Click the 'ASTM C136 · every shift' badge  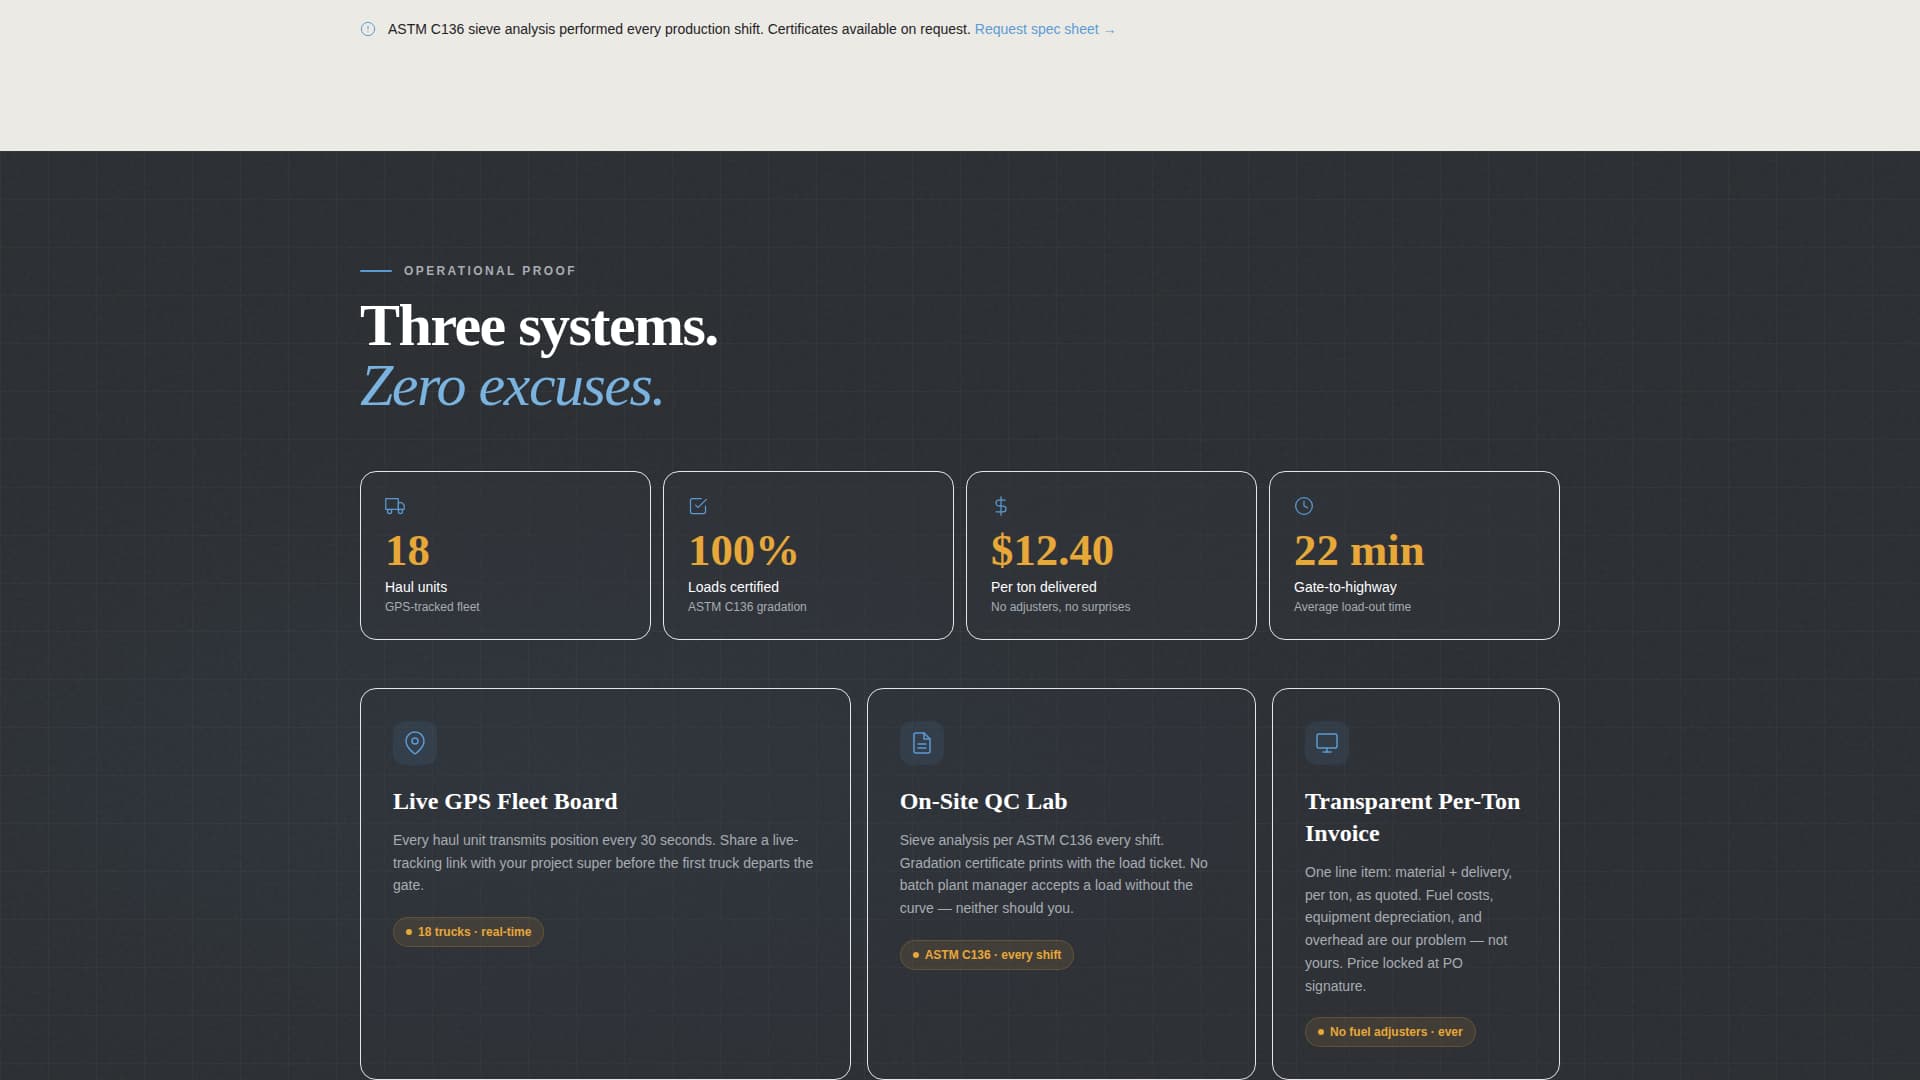coord(986,955)
